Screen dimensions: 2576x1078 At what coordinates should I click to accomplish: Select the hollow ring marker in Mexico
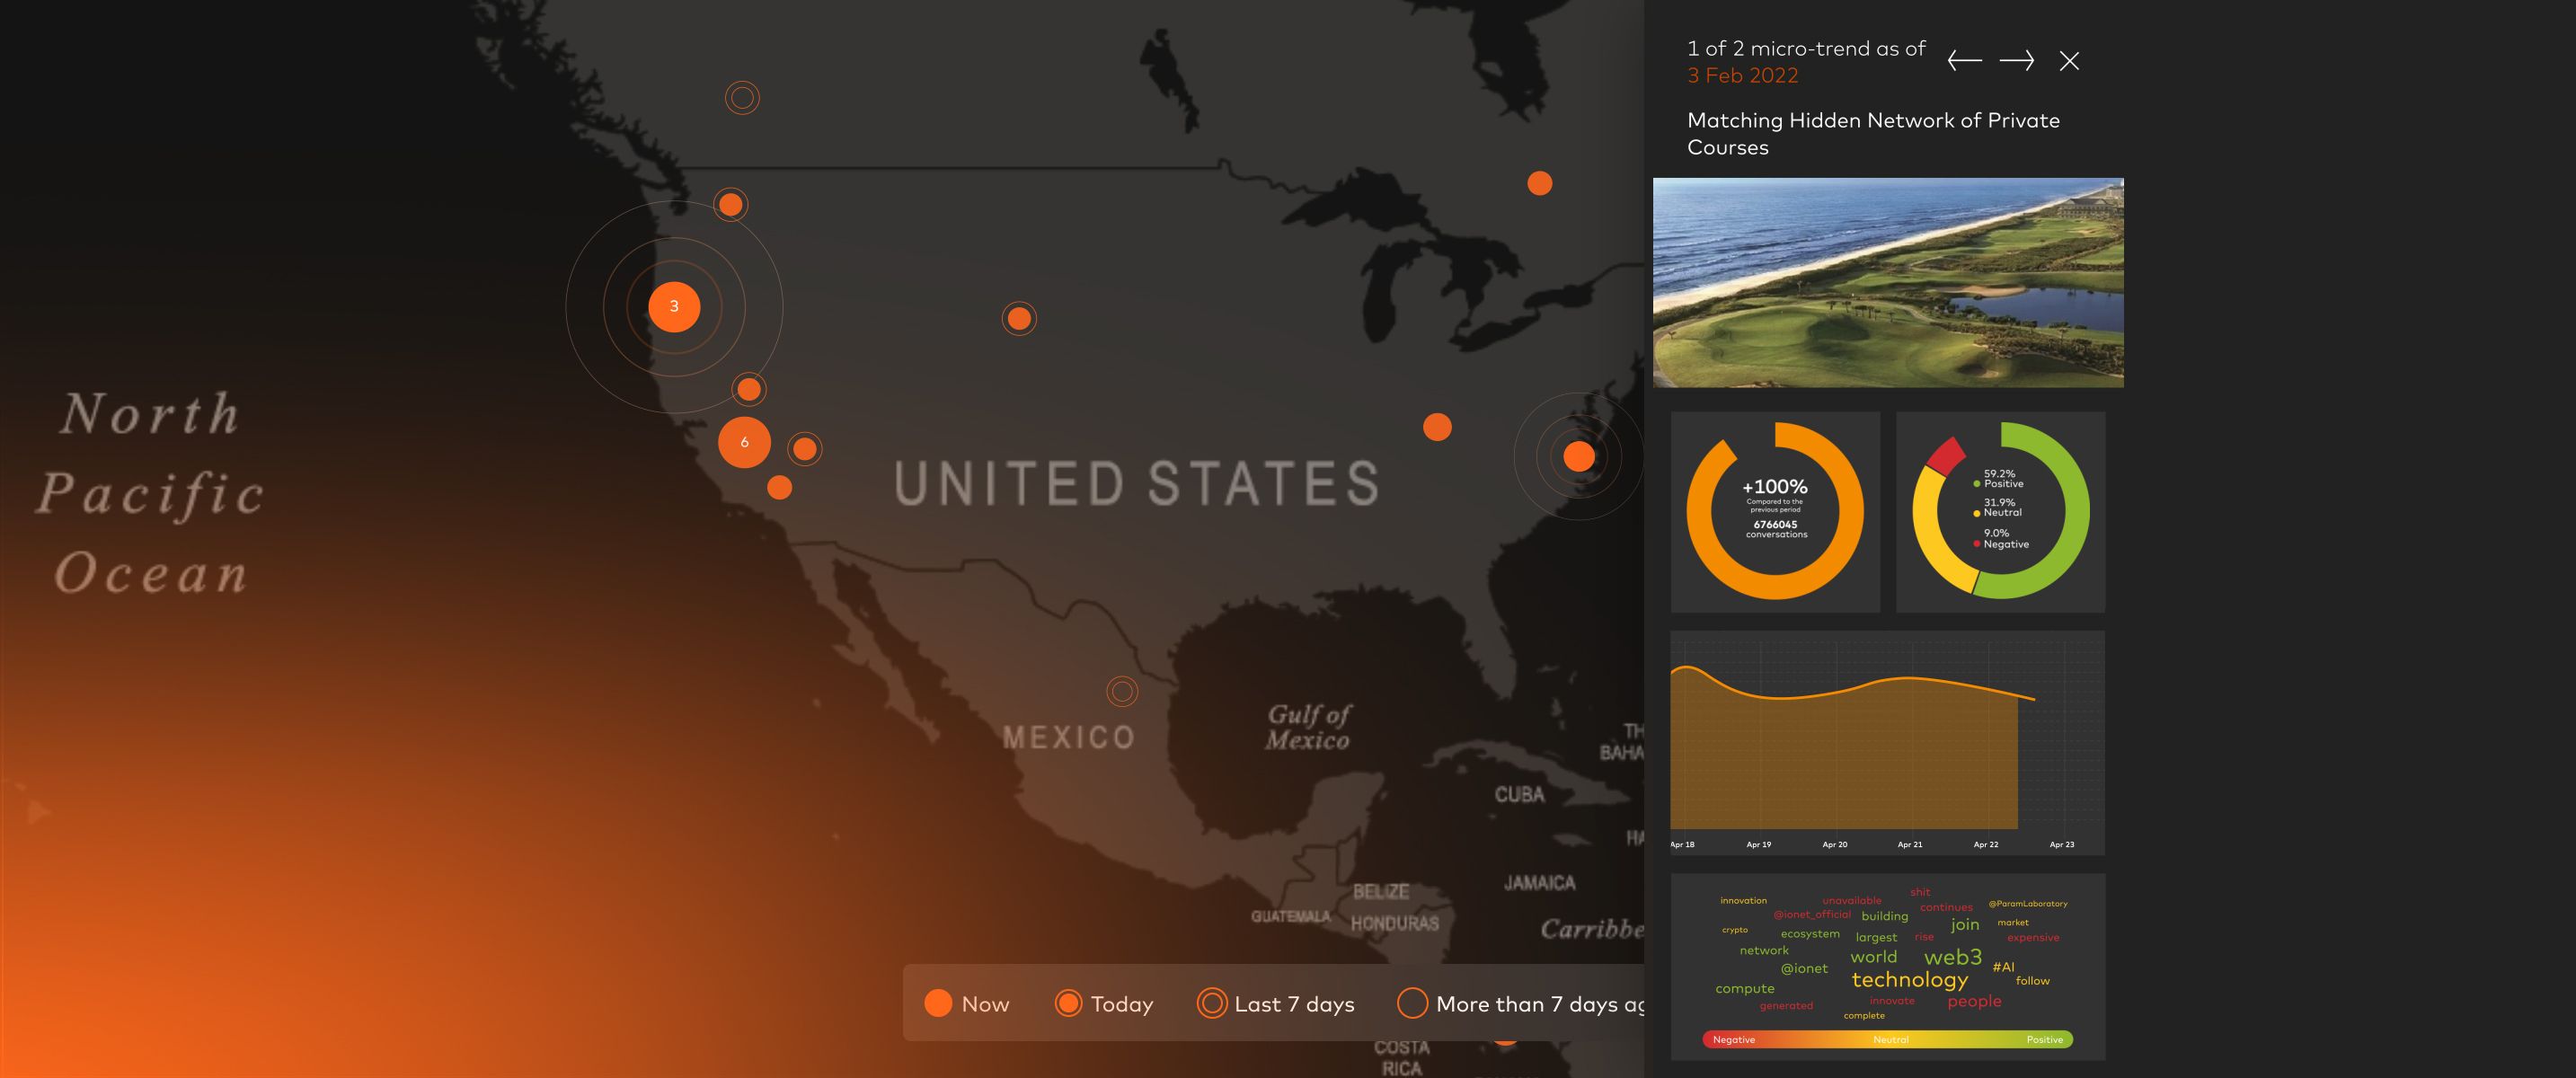pos(1122,691)
